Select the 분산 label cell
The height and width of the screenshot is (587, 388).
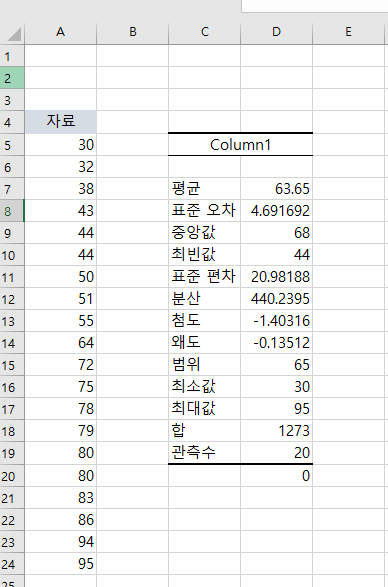(204, 299)
